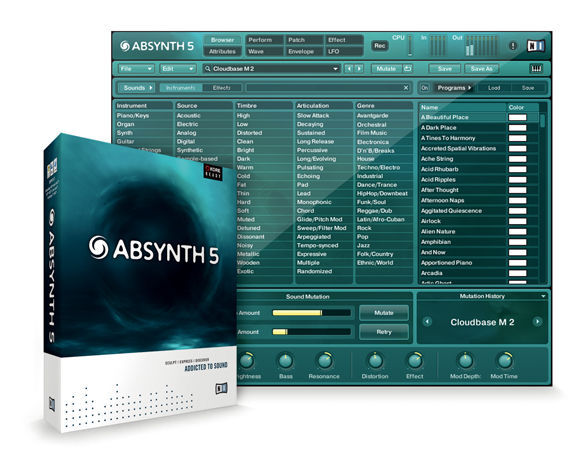Open the Envelope tab
The image size is (578, 462).
pos(301,52)
